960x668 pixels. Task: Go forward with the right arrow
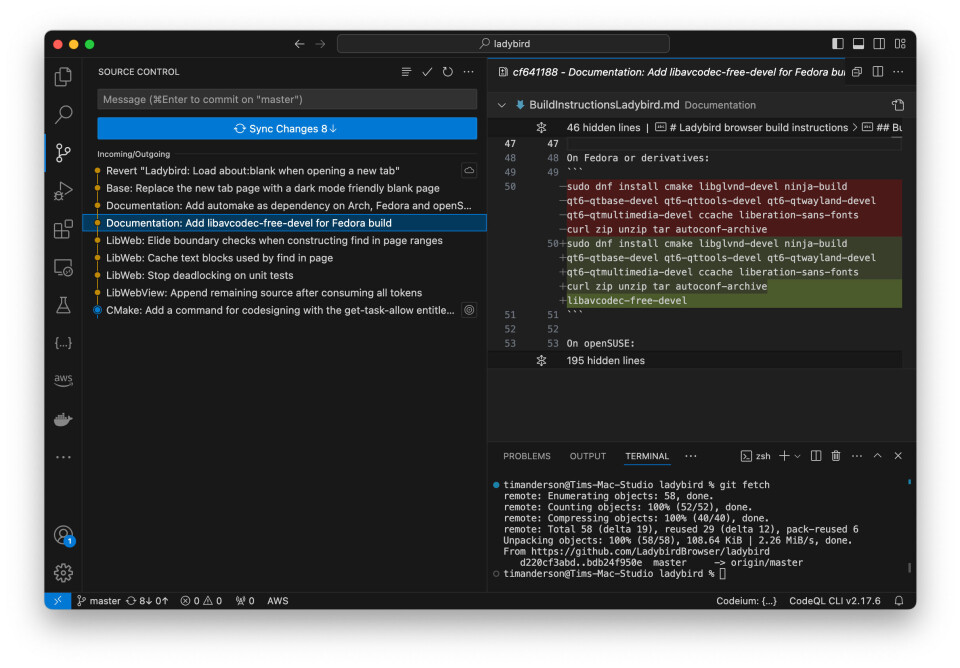320,43
